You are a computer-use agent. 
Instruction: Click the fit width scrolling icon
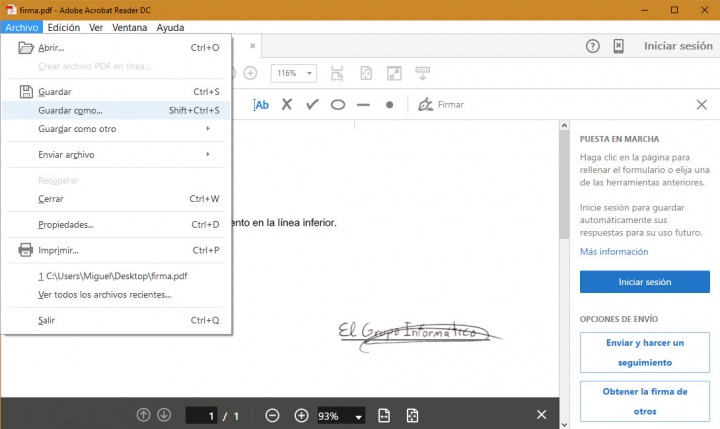pyautogui.click(x=337, y=73)
